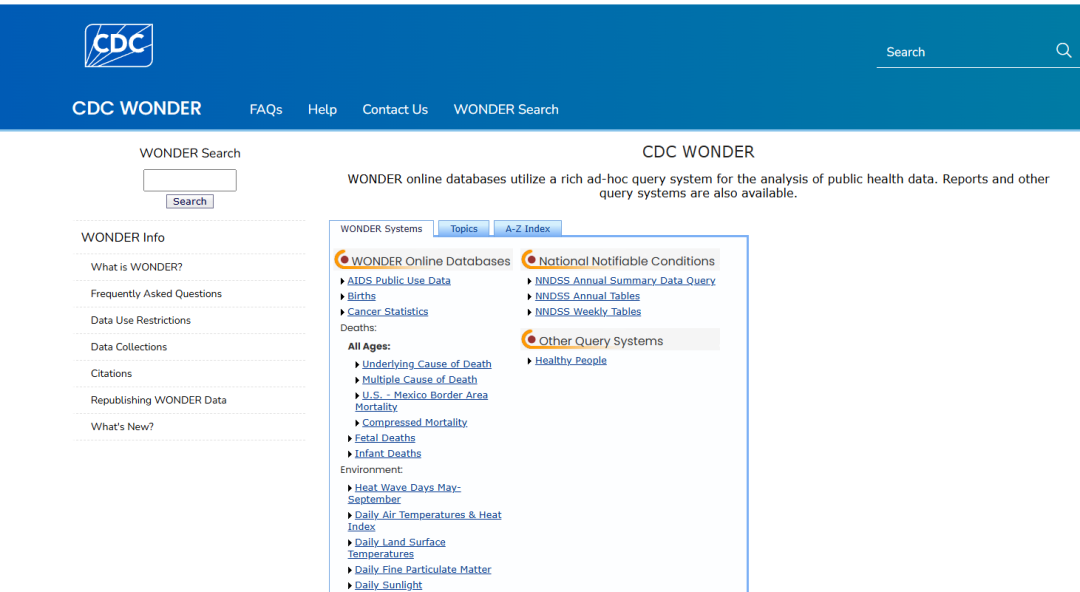This screenshot has width=1080, height=592.
Task: Open NNDSS Weekly Tables link
Action: click(588, 312)
